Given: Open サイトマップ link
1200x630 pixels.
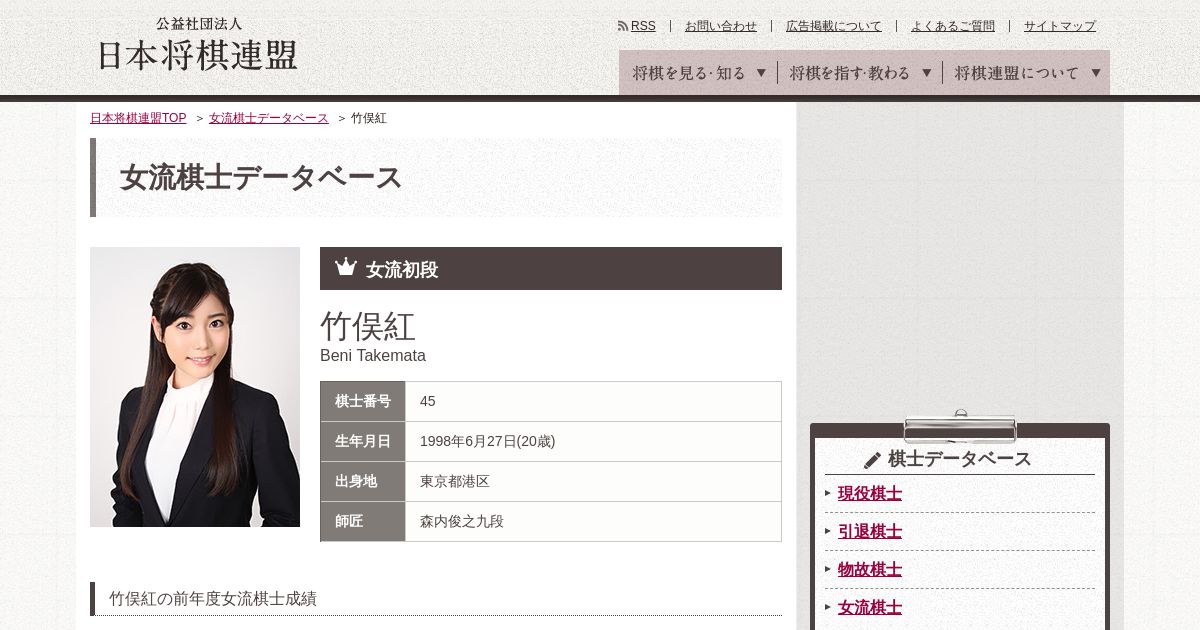Looking at the screenshot, I should coord(1060,26).
